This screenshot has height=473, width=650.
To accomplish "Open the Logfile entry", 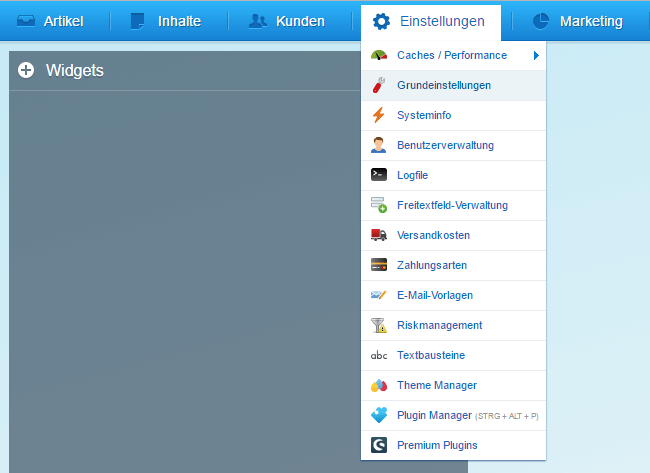I will pyautogui.click(x=454, y=175).
